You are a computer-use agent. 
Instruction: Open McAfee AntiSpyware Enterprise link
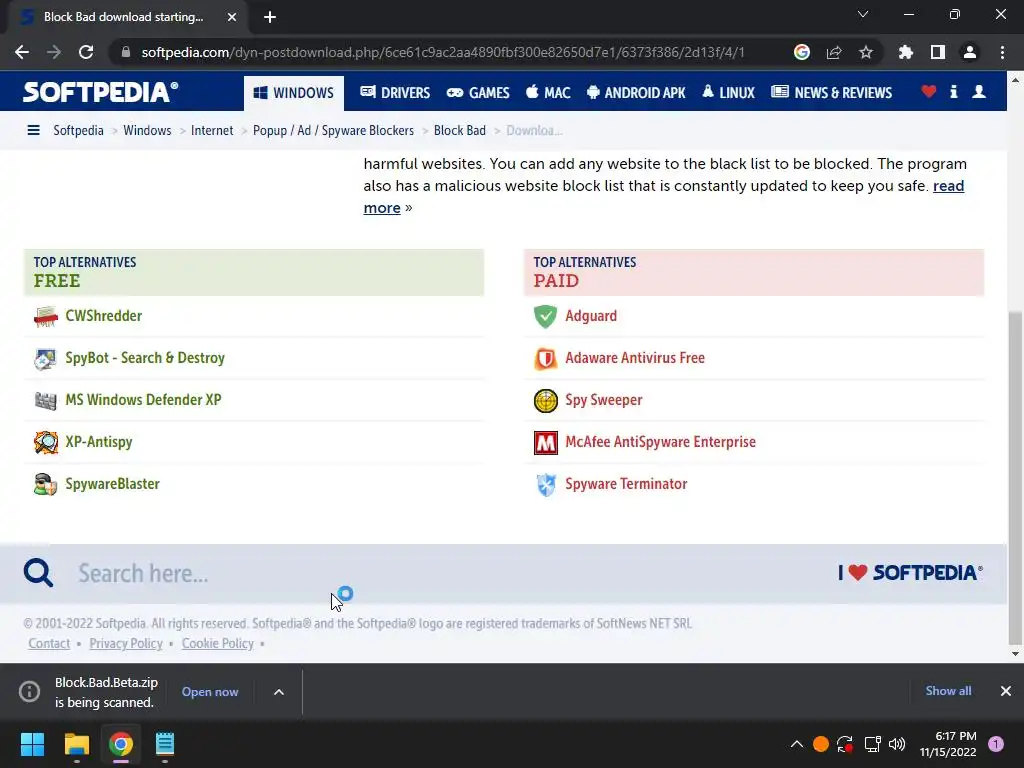(x=660, y=442)
